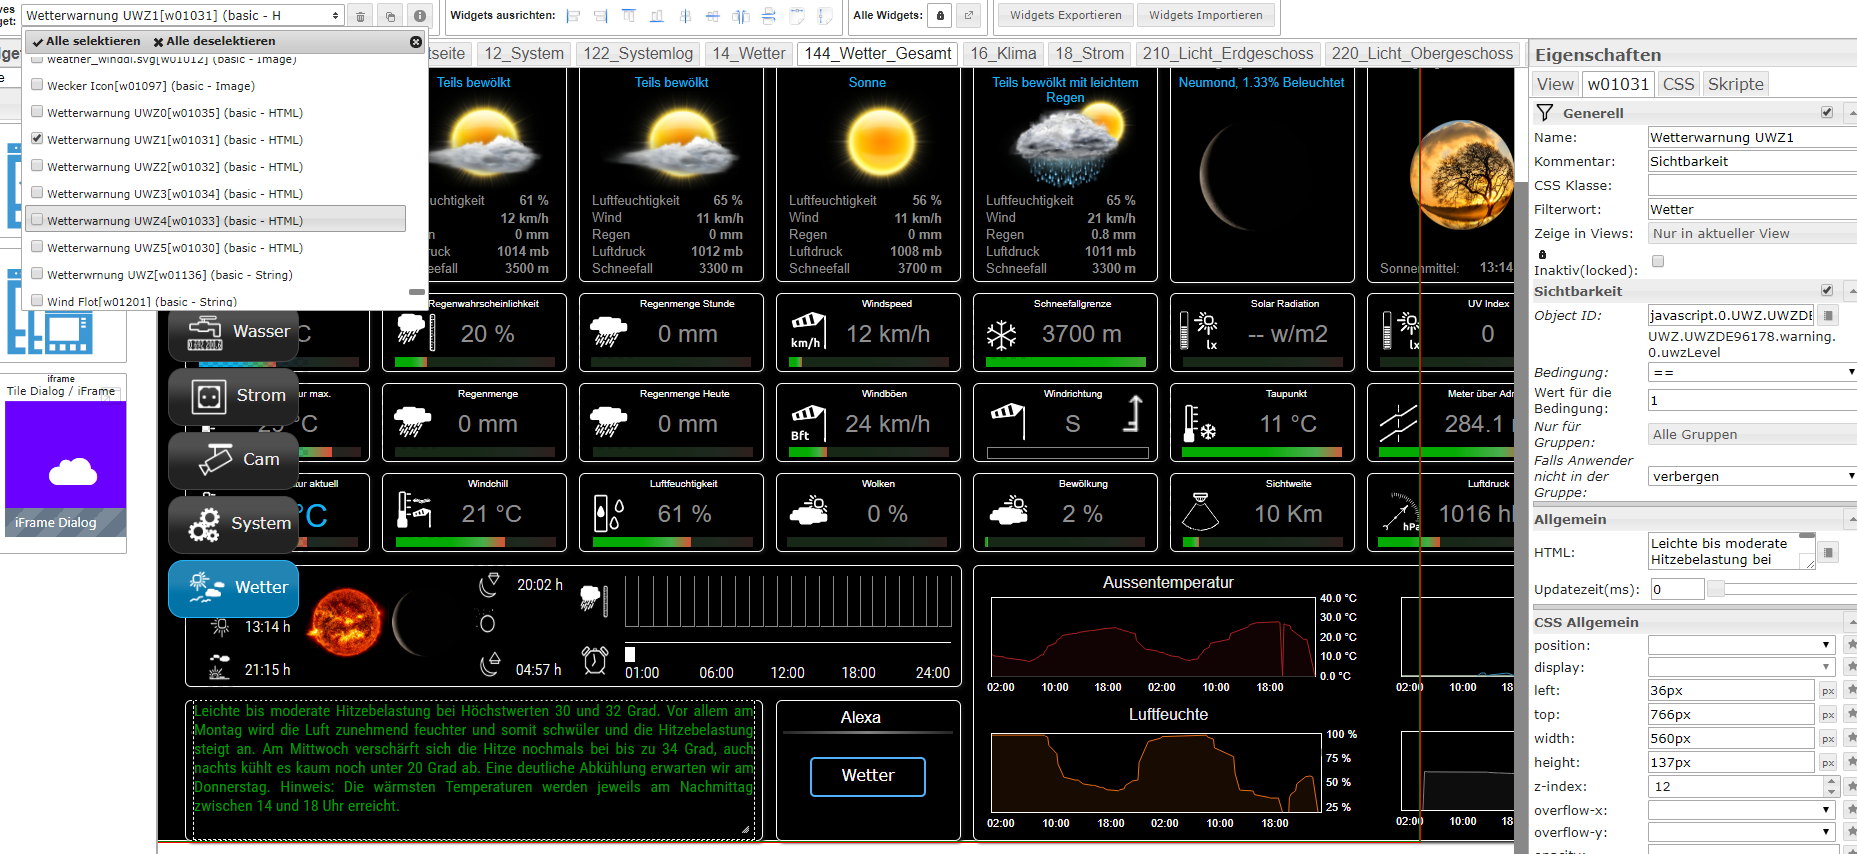
Task: Switch to the 122_Systemlog view tab
Action: [x=638, y=54]
